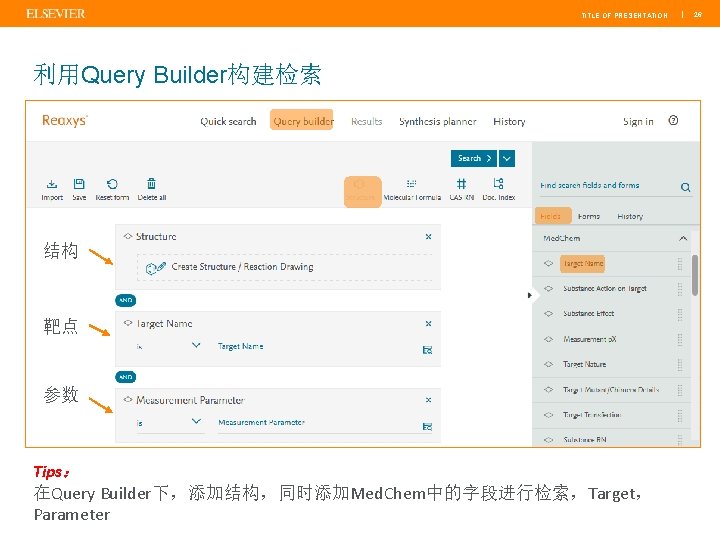The height and width of the screenshot is (540, 720).
Task: Select Target Name field in MedChem list
Action: tap(583, 264)
